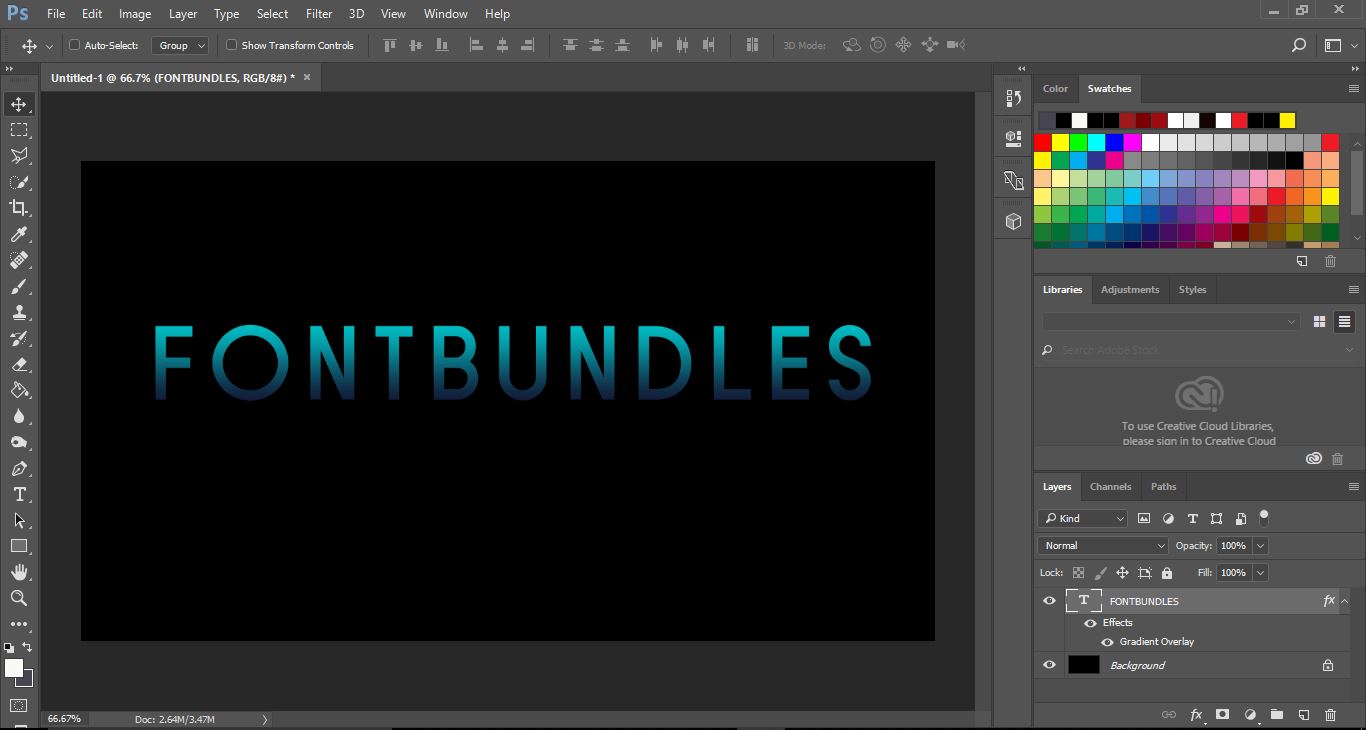Select the Brush tool

tap(19, 286)
